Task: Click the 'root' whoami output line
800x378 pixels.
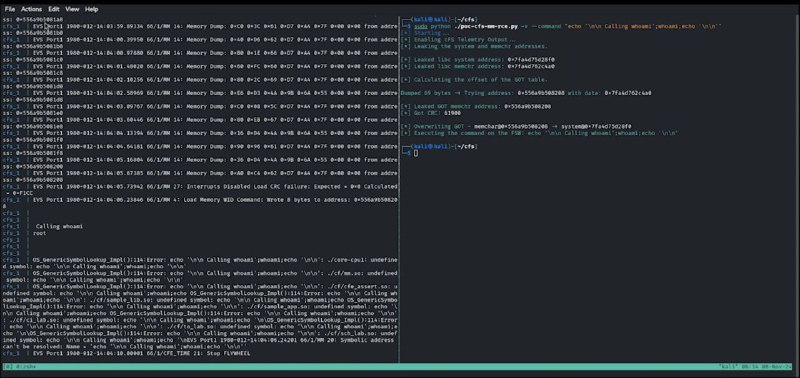Action: coord(40,233)
